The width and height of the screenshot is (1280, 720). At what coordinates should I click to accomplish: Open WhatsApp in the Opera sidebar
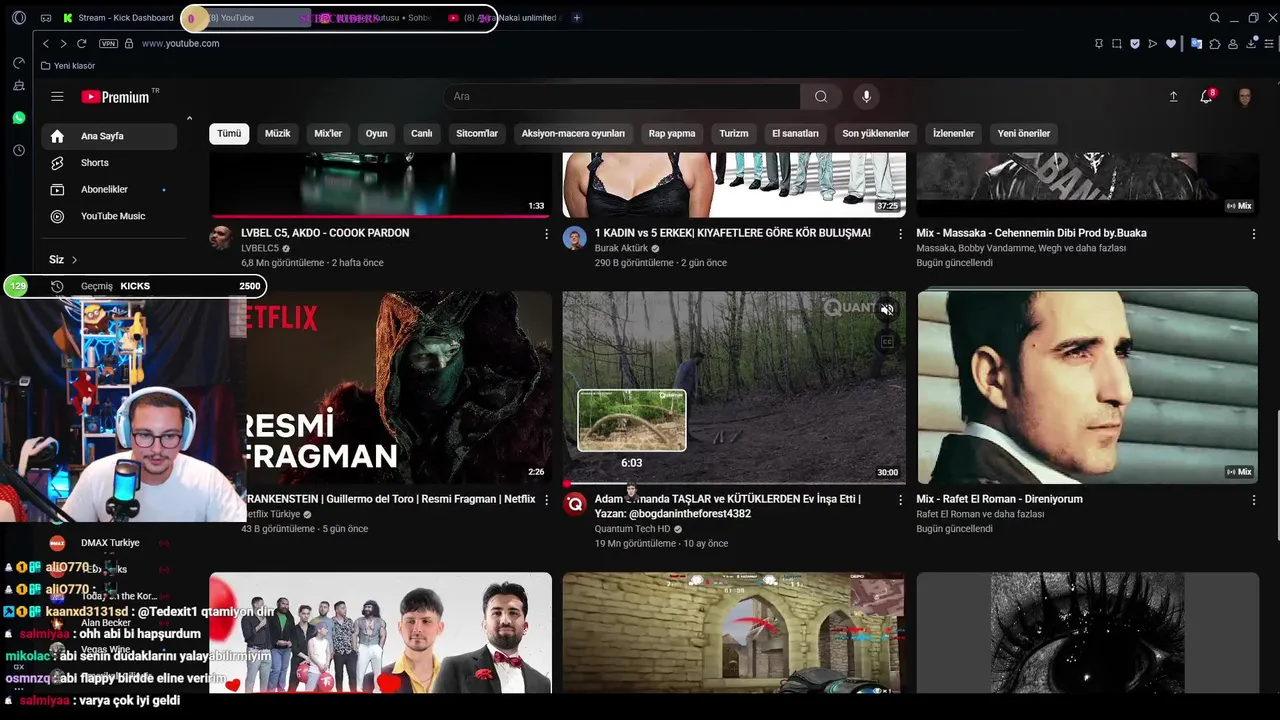pyautogui.click(x=19, y=118)
